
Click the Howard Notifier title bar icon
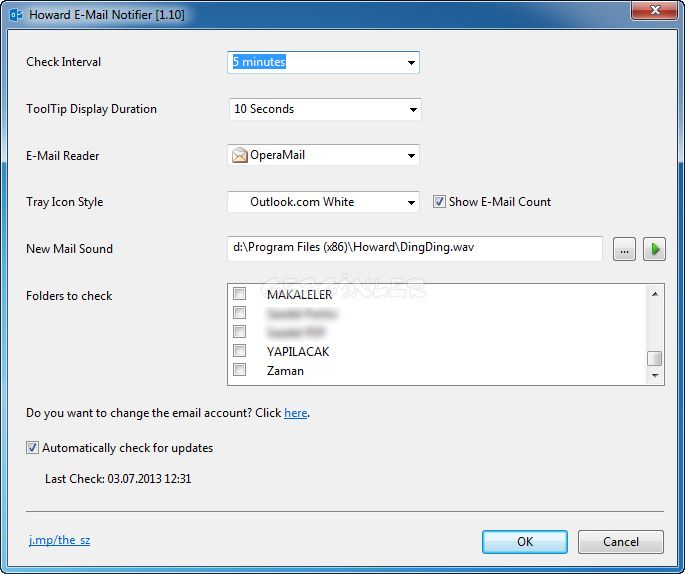16,15
